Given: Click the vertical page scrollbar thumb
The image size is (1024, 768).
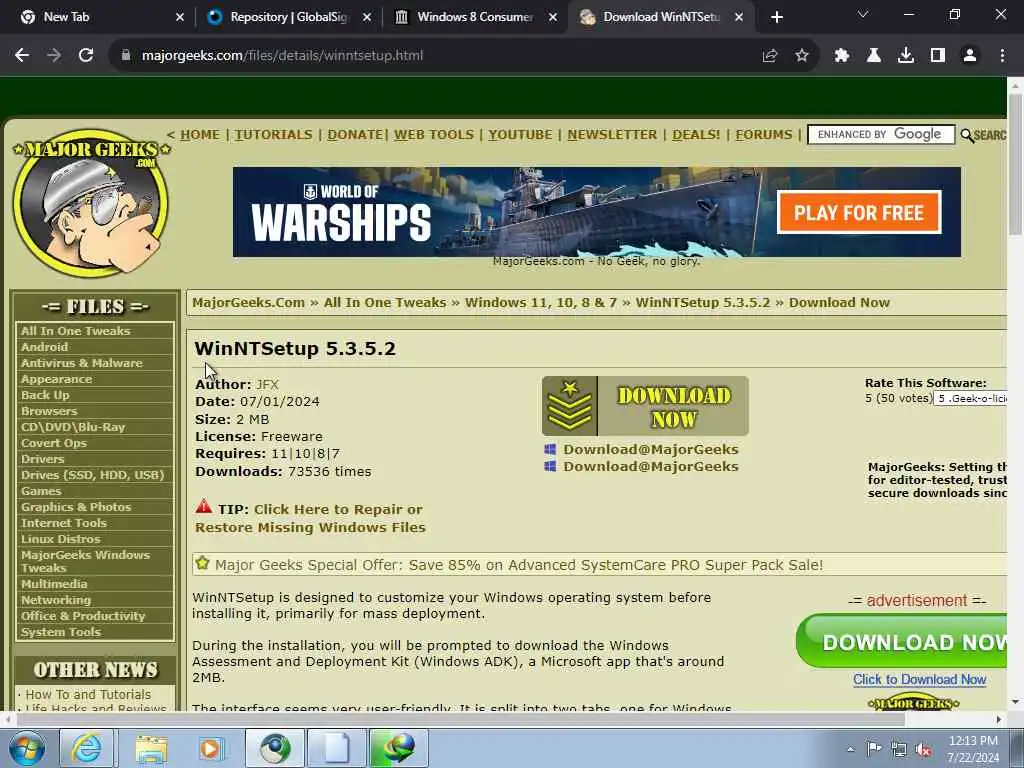Looking at the screenshot, I should [x=1015, y=164].
